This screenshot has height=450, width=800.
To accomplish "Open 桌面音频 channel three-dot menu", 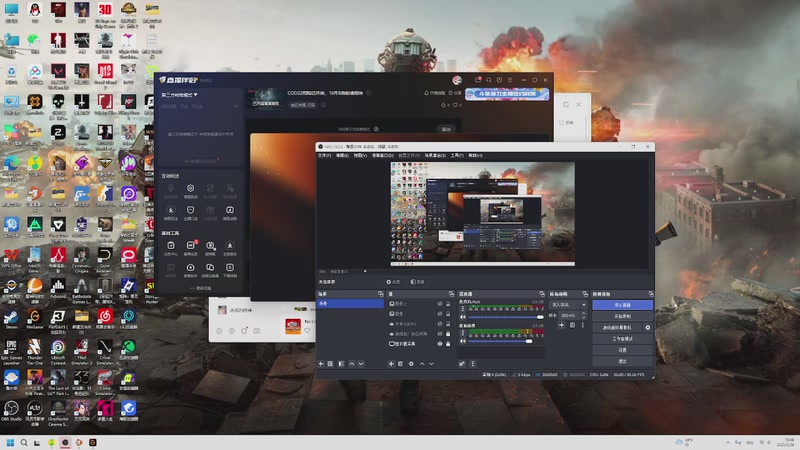I will (x=463, y=333).
